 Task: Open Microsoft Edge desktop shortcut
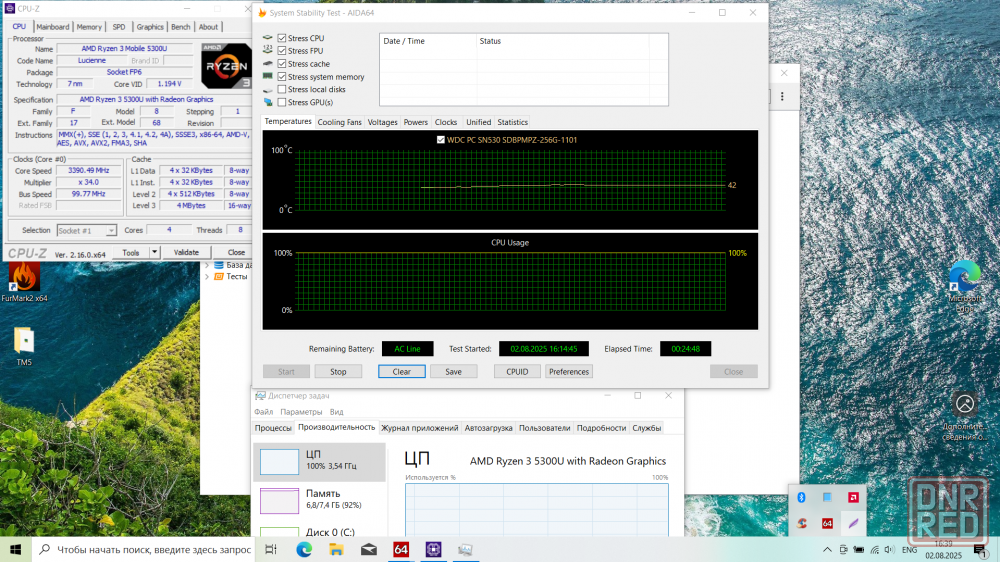click(965, 286)
